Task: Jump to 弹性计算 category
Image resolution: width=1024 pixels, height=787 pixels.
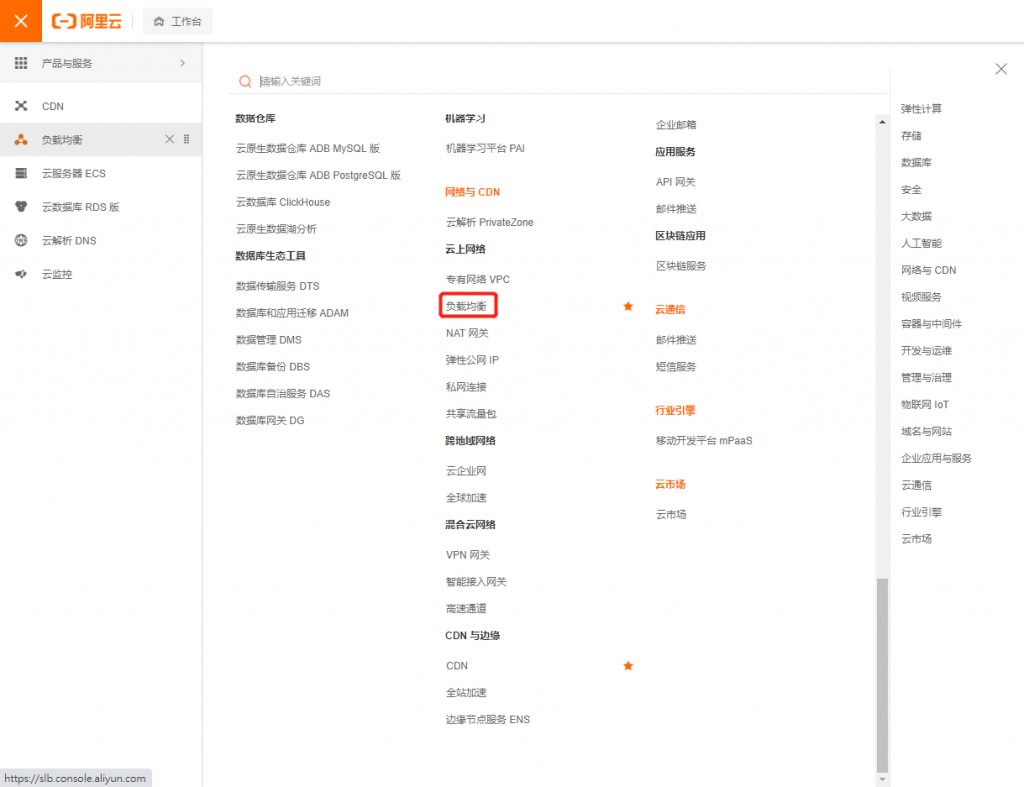Action: [921, 108]
